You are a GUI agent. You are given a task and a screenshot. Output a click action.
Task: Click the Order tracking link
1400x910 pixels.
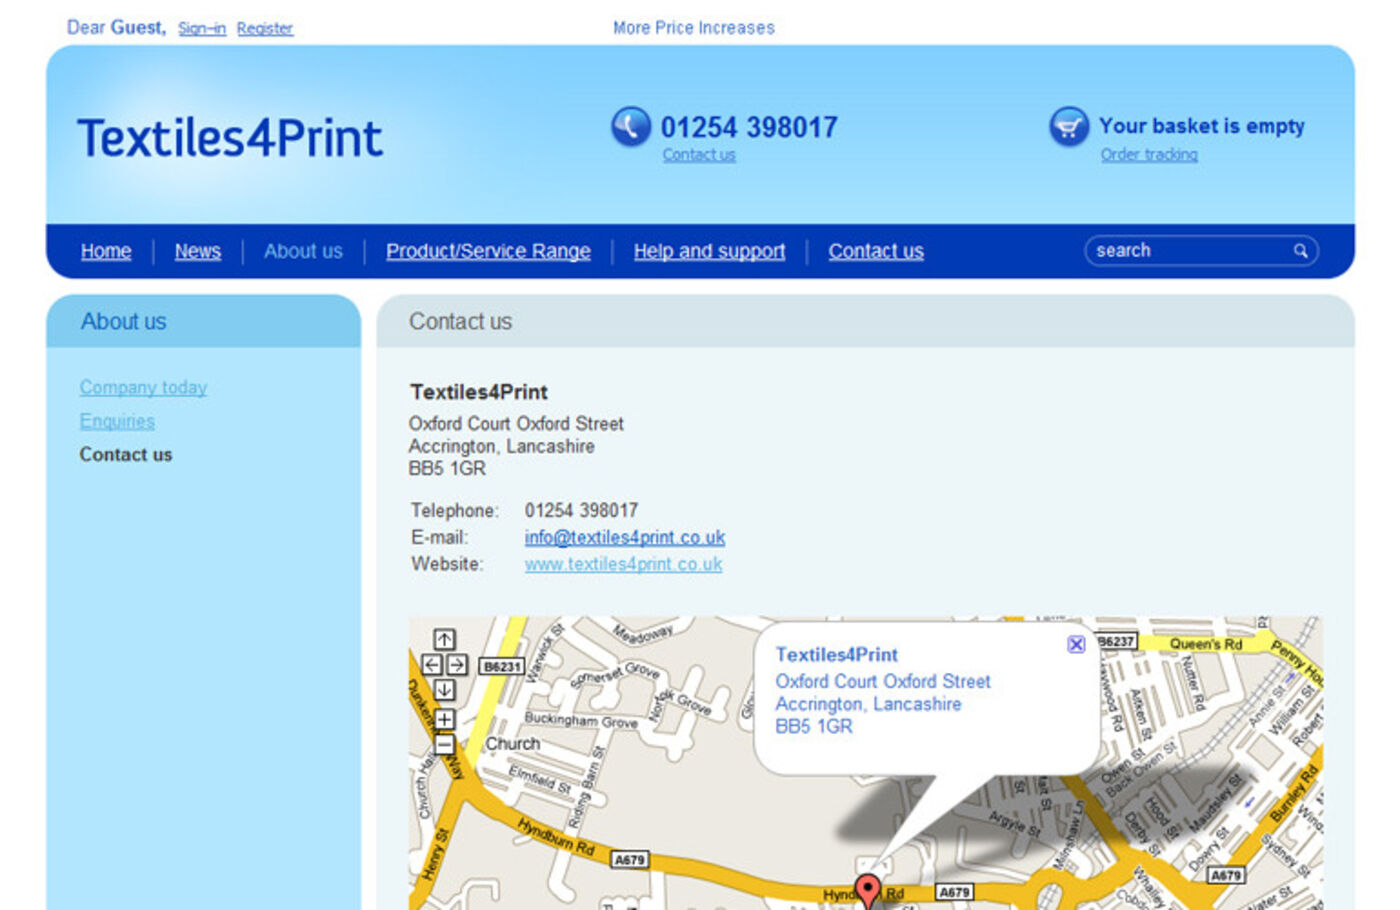coord(1149,154)
